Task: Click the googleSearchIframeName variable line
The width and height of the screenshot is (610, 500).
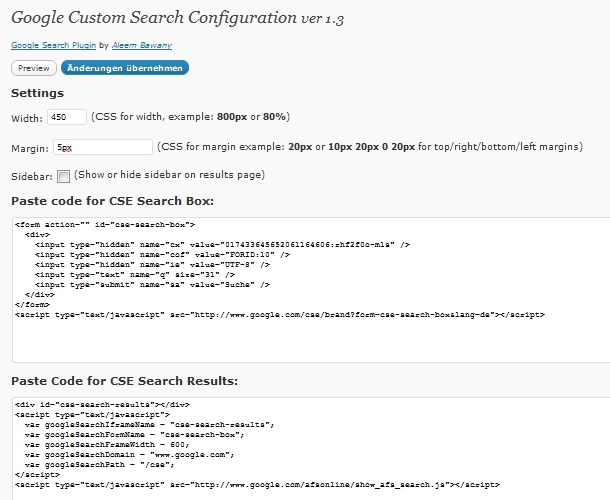Action: point(150,425)
